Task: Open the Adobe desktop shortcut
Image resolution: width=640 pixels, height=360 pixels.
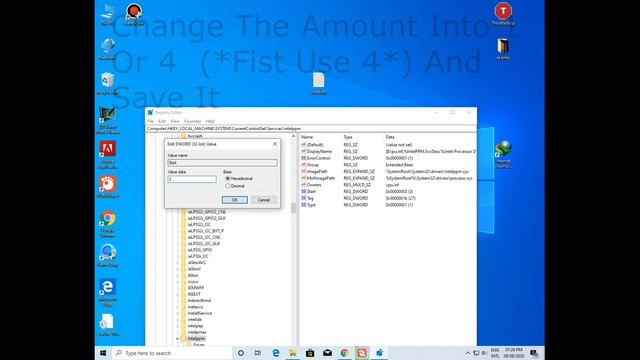Action: [107, 154]
